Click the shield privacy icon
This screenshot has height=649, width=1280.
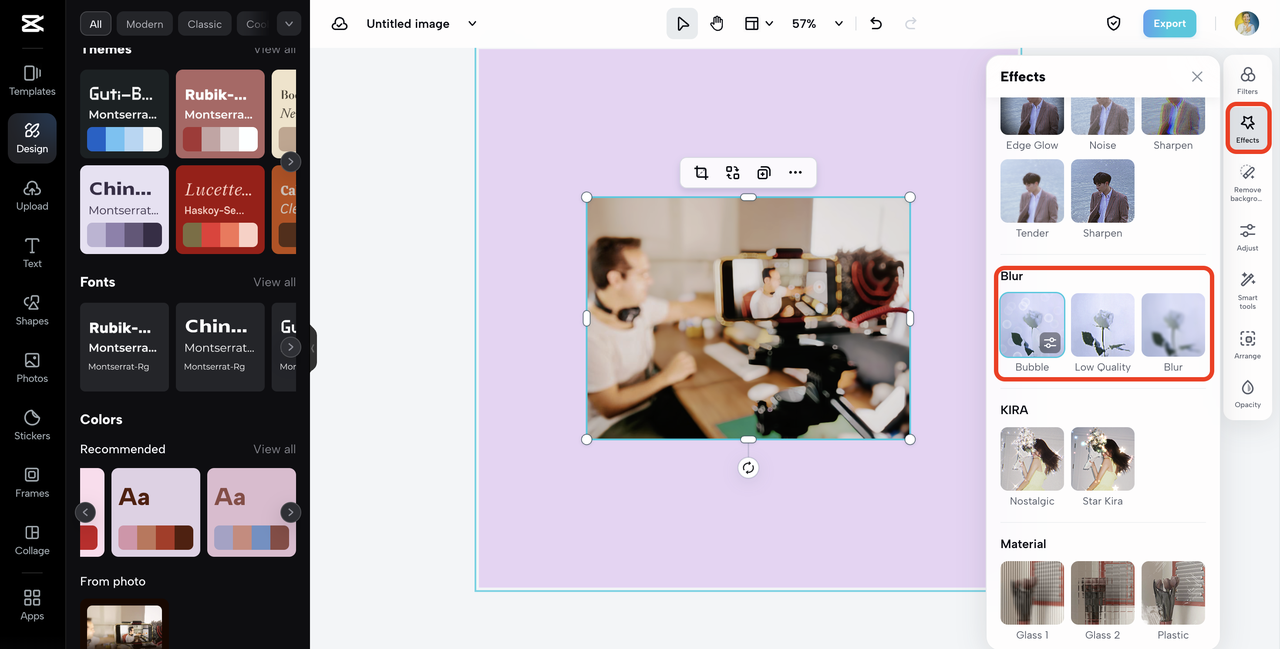[x=1113, y=24]
